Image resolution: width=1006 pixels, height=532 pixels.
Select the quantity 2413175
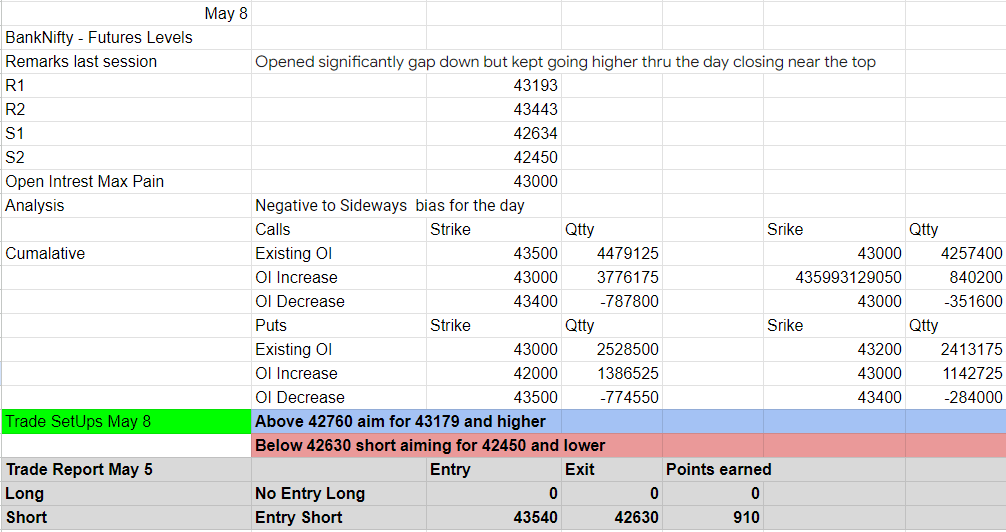click(955, 350)
